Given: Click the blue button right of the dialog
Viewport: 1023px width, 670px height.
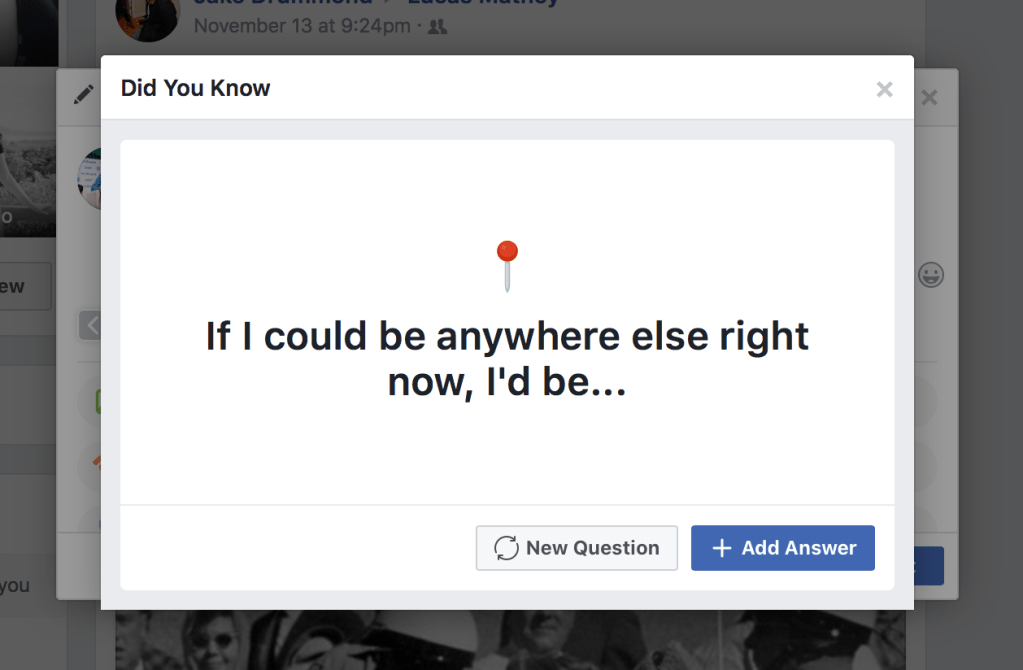Looking at the screenshot, I should [x=929, y=566].
